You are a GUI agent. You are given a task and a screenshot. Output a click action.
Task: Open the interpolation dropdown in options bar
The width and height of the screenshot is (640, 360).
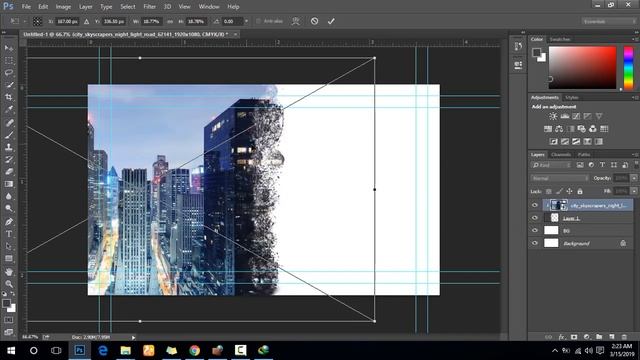tap(246, 21)
